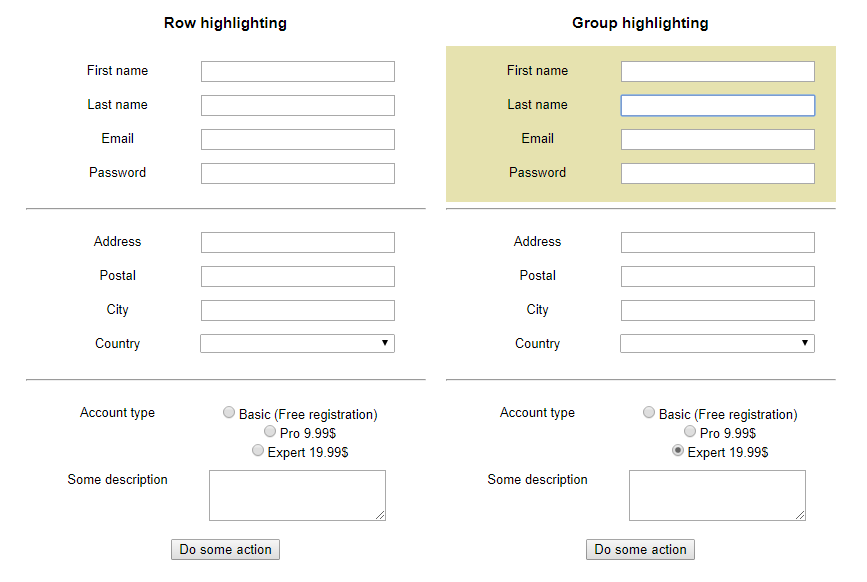Click City field in Group highlighting form
867x582 pixels.
coord(717,311)
